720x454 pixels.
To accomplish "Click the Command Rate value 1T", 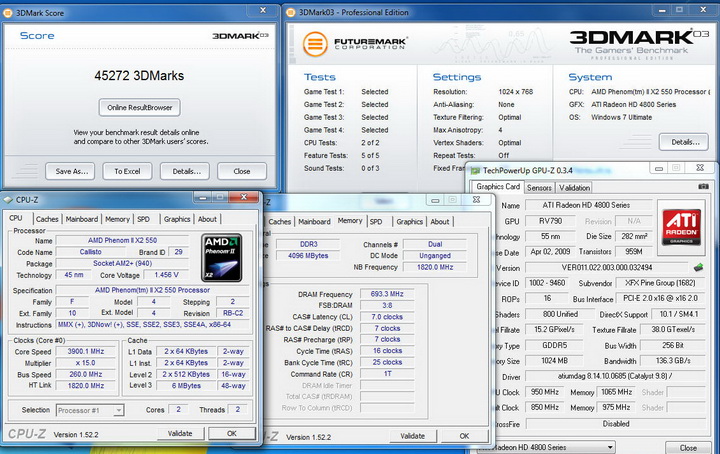I will (387, 374).
